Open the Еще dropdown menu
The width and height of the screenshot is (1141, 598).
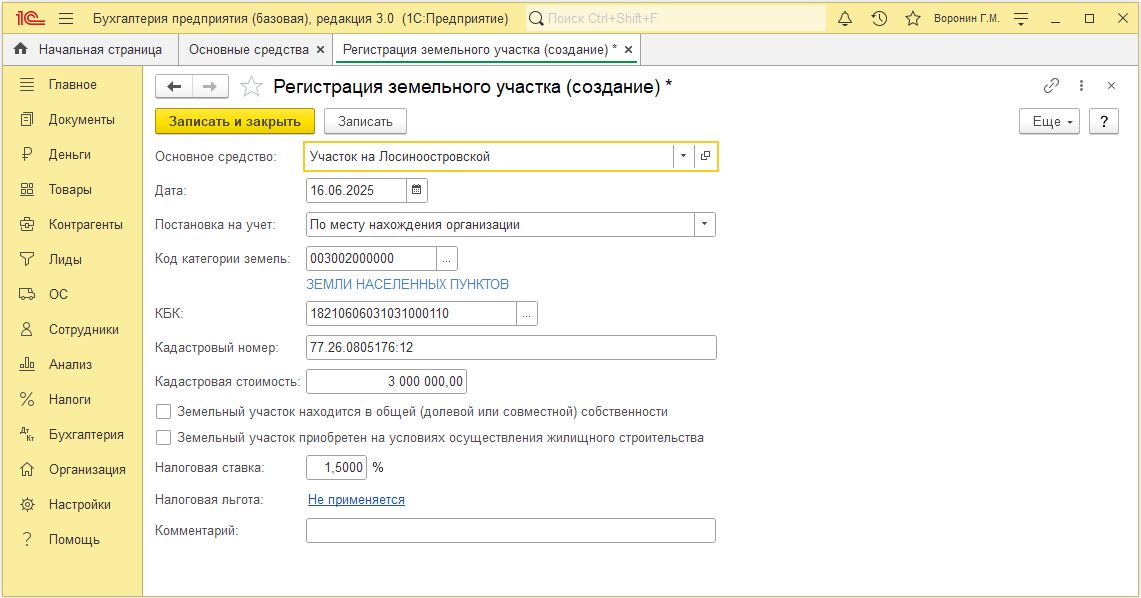(x=1049, y=121)
